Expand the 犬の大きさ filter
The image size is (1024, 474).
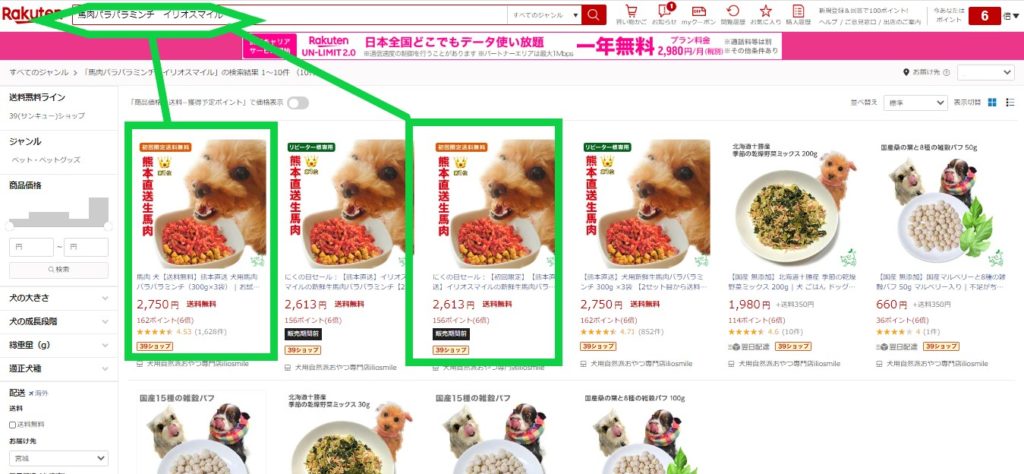(x=59, y=298)
